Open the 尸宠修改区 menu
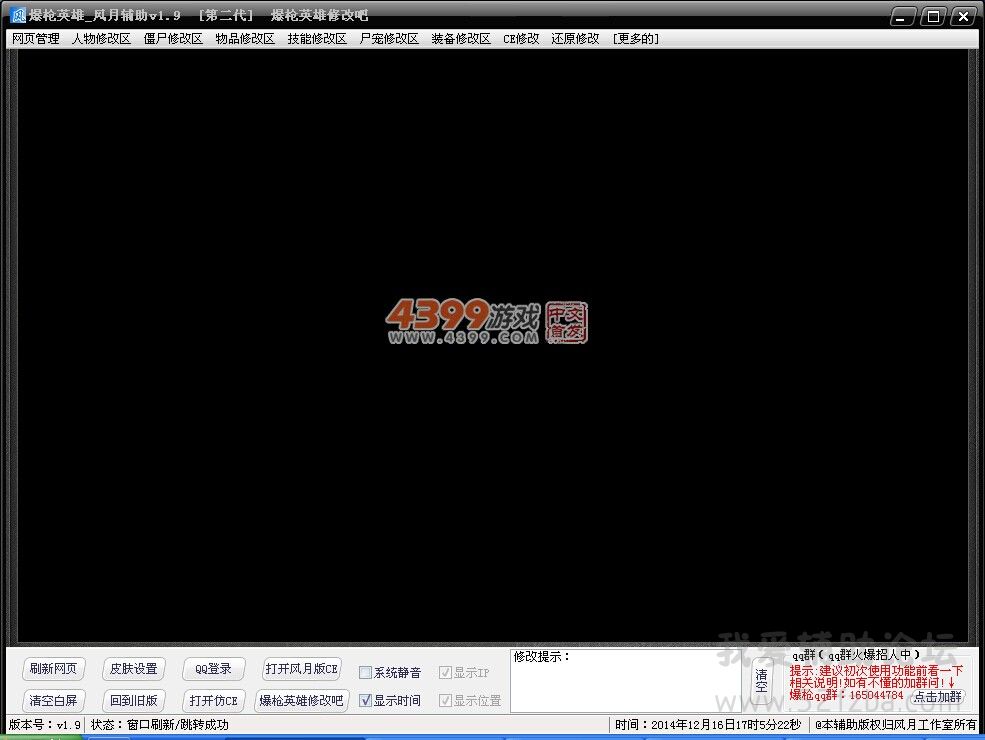The image size is (985, 740). 389,39
